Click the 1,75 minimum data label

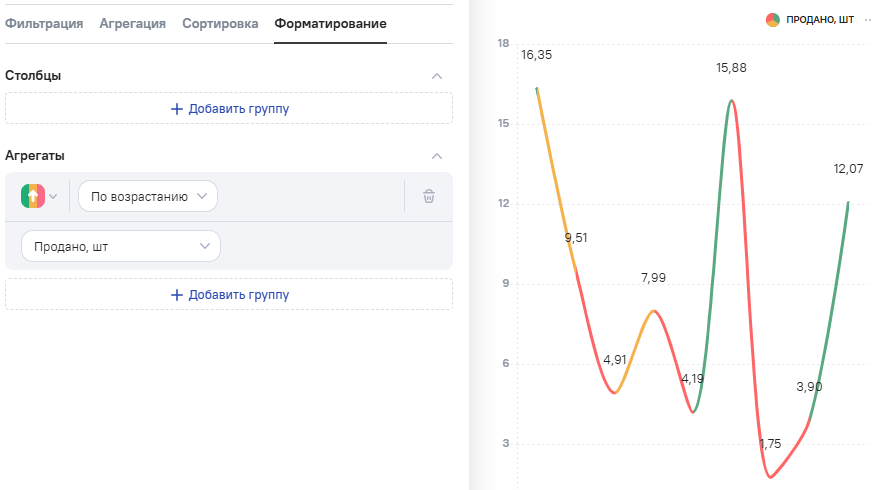tap(770, 444)
